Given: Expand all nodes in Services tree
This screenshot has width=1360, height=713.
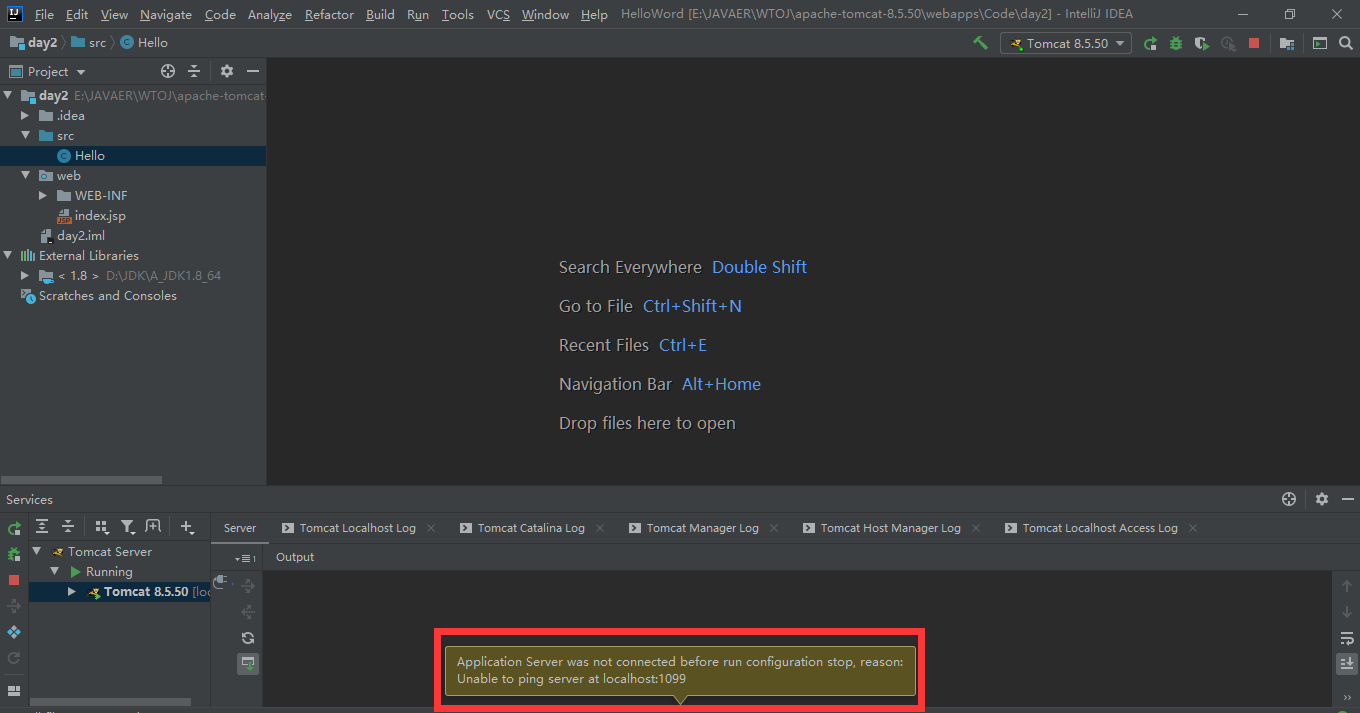Looking at the screenshot, I should click(42, 527).
